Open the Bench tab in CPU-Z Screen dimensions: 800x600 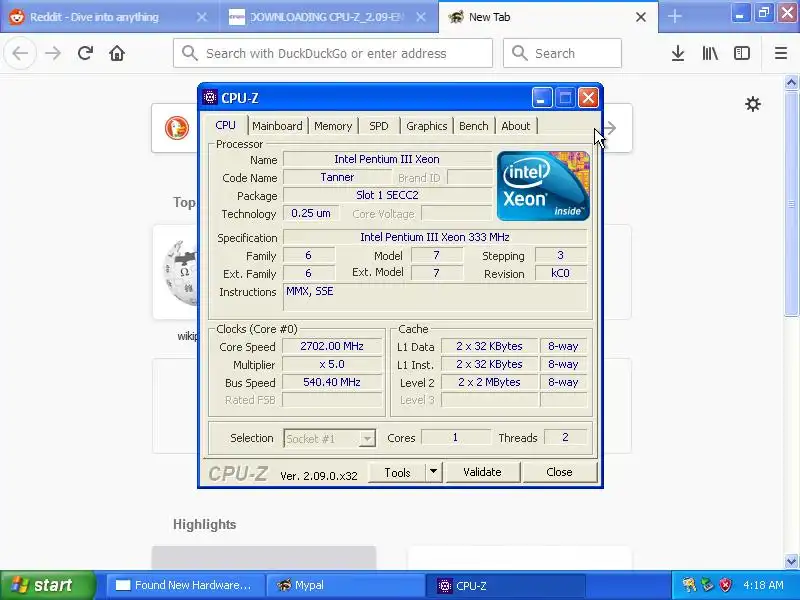click(473, 126)
